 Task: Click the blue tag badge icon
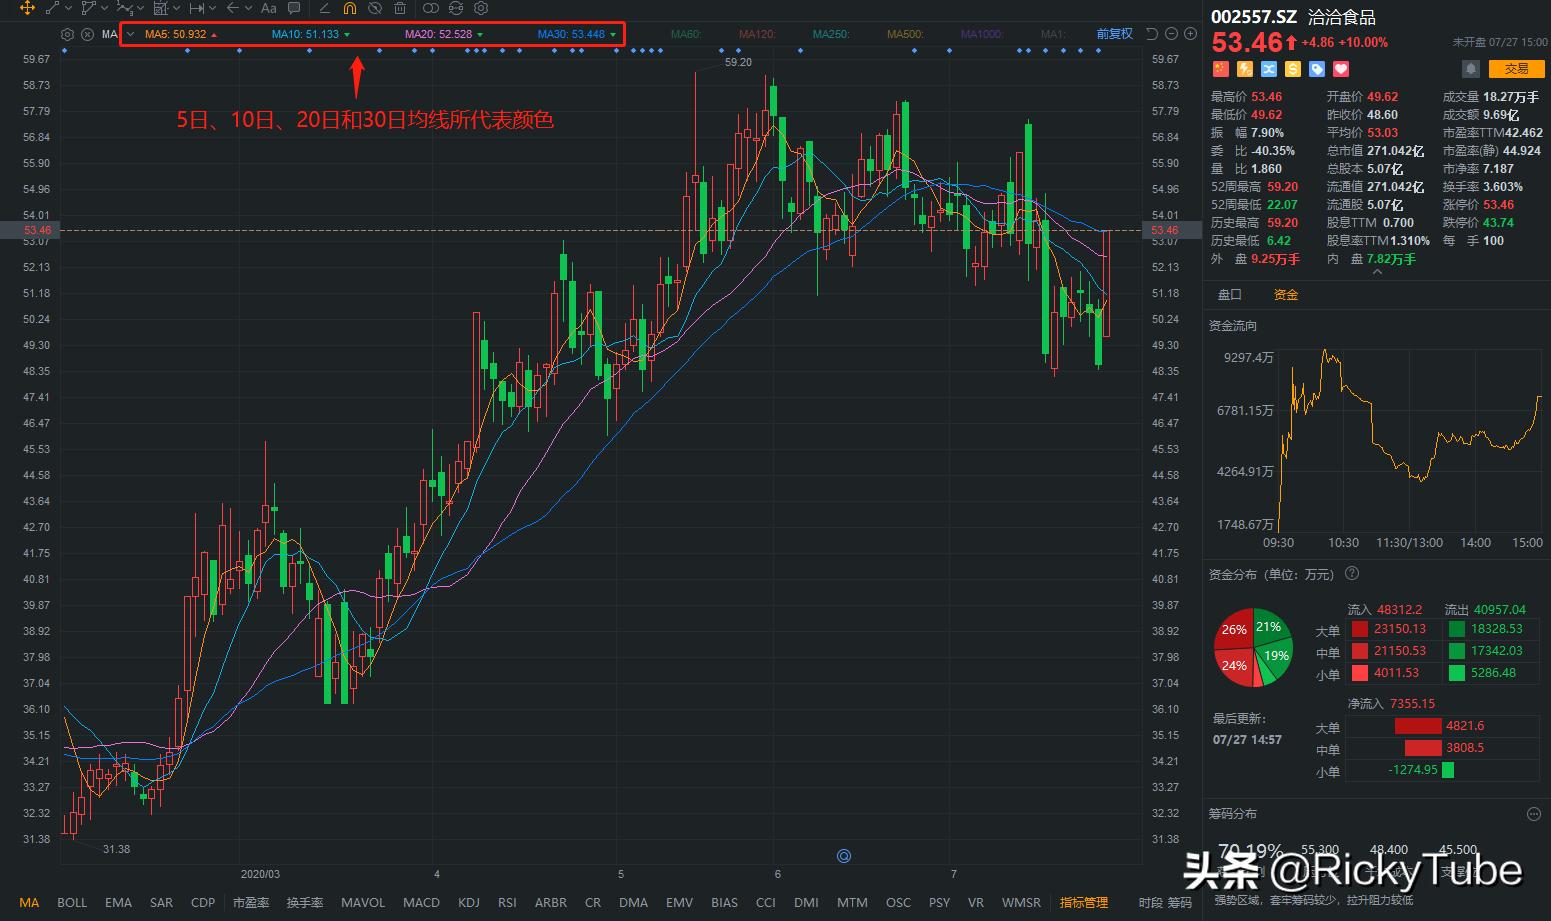click(1317, 69)
